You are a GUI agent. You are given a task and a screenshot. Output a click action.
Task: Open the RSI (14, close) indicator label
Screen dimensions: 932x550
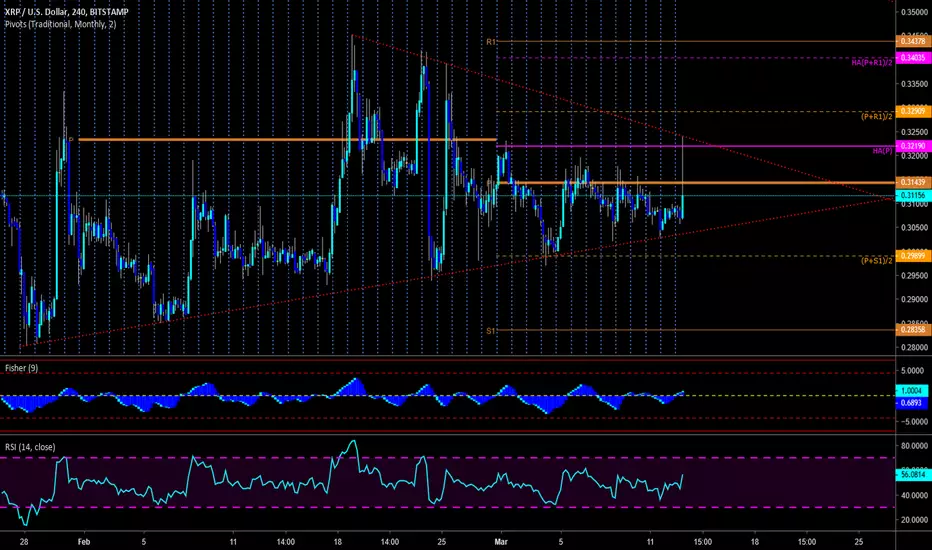[x=30, y=447]
